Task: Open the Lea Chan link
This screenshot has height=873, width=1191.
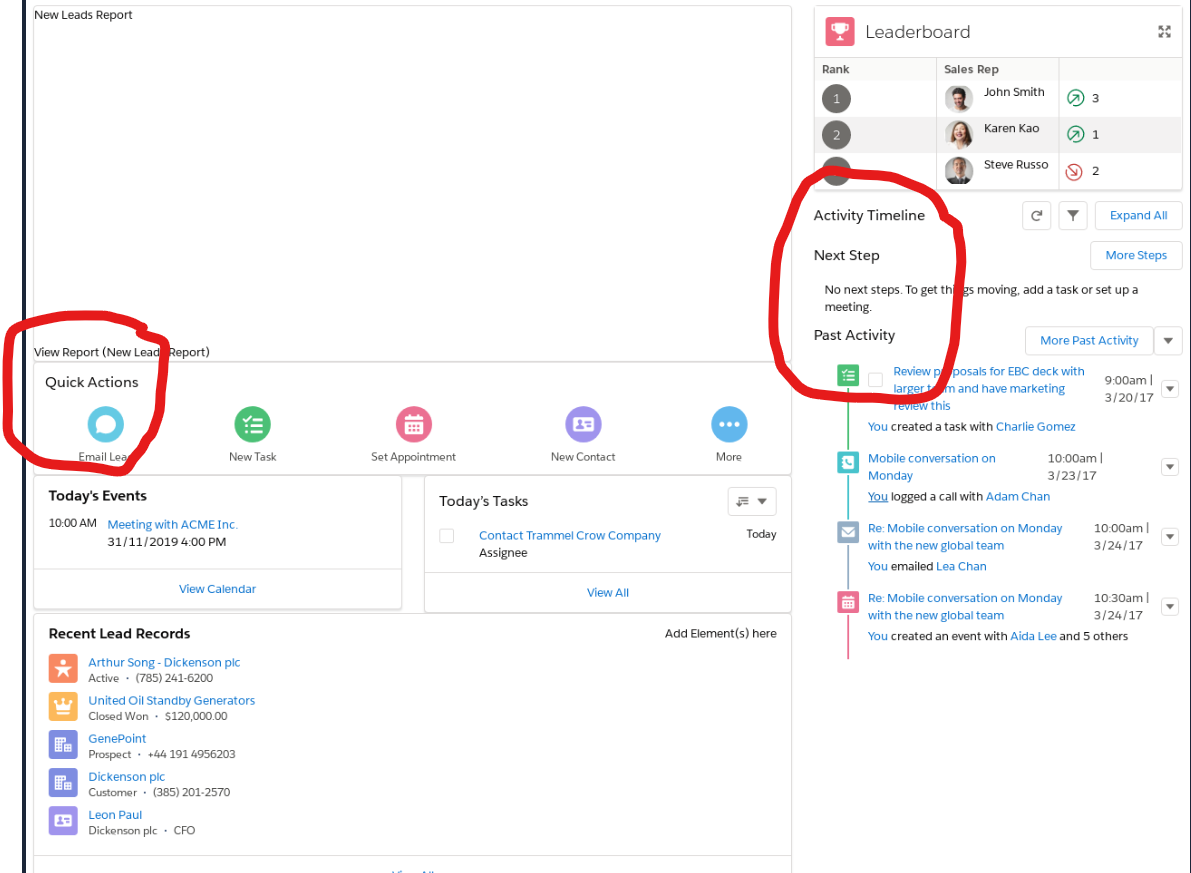Action: pyautogui.click(x=962, y=566)
